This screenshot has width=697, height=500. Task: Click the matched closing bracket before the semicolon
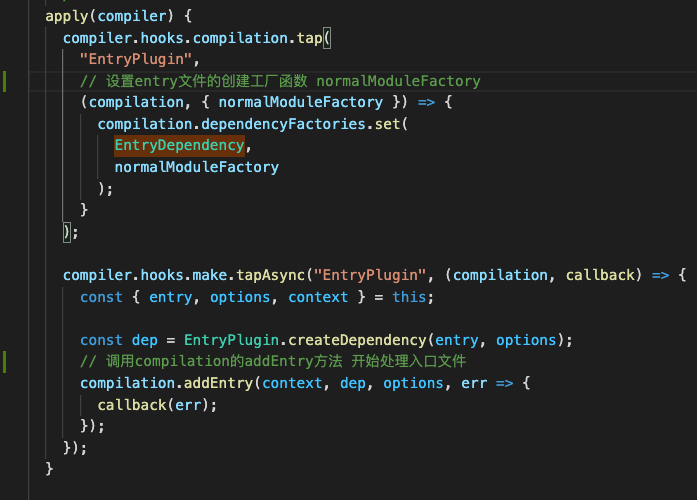coord(67,232)
